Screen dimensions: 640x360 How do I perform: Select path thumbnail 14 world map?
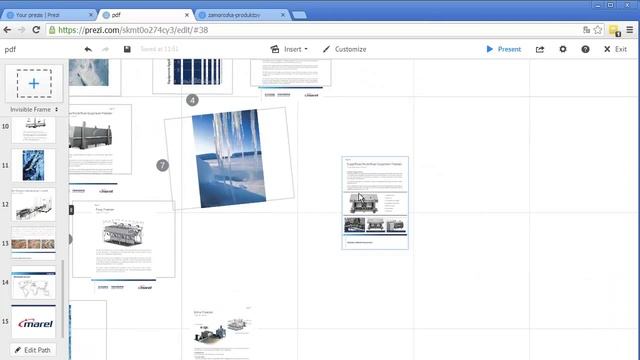point(33,282)
